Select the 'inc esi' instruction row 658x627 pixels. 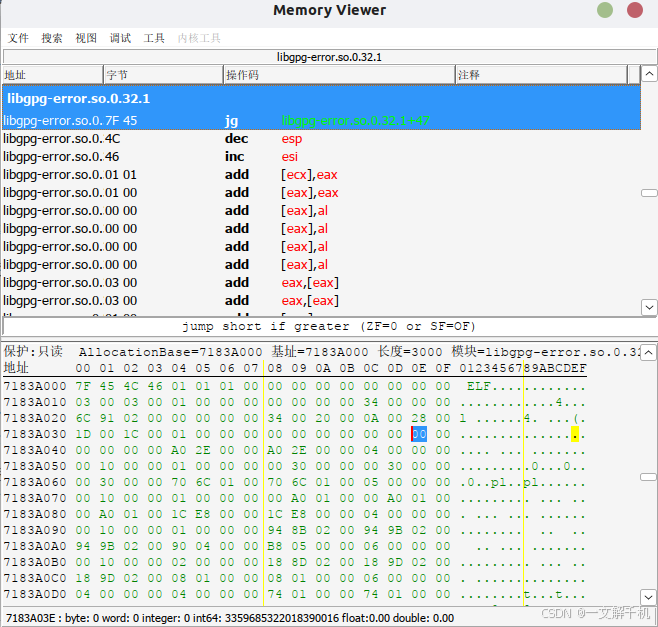tap(321, 157)
